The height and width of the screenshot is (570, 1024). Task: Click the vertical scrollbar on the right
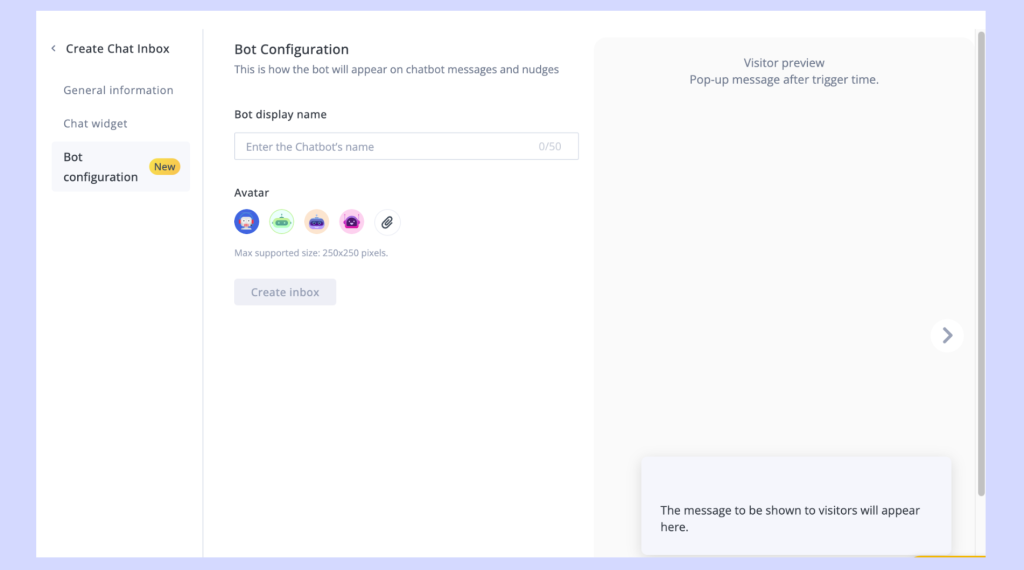pyautogui.click(x=981, y=260)
